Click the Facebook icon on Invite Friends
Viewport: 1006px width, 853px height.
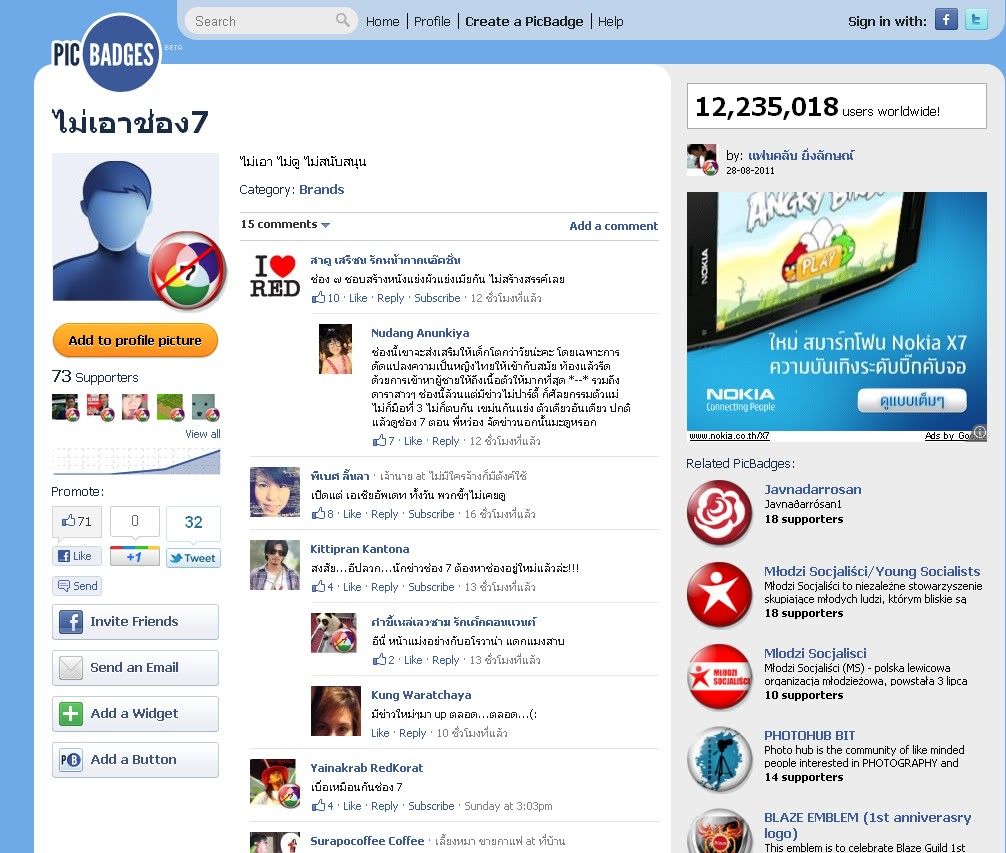point(71,621)
